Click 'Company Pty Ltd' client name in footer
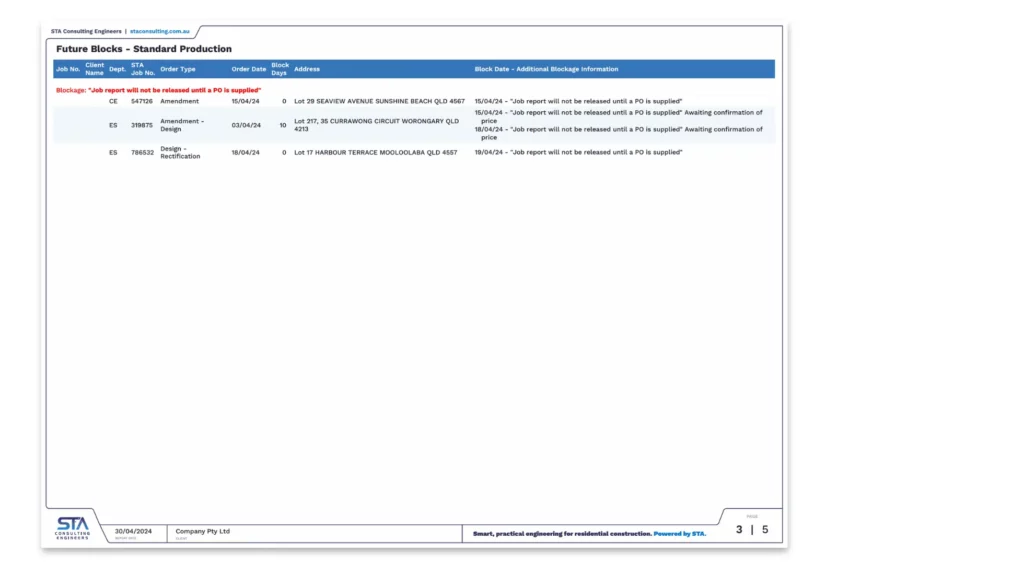This screenshot has width=1024, height=576. [202, 531]
